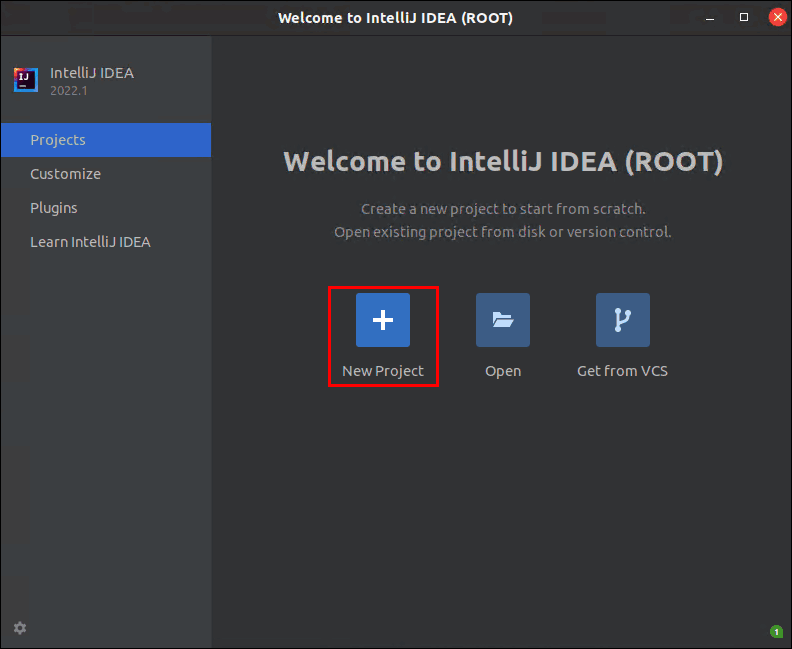Switch to the Customize tab

(x=106, y=174)
